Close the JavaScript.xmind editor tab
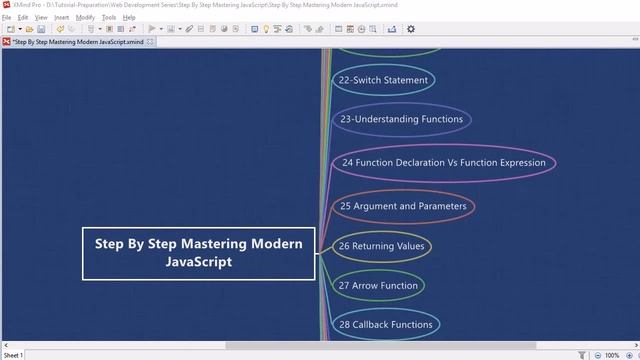The image size is (640, 360). pyautogui.click(x=150, y=42)
